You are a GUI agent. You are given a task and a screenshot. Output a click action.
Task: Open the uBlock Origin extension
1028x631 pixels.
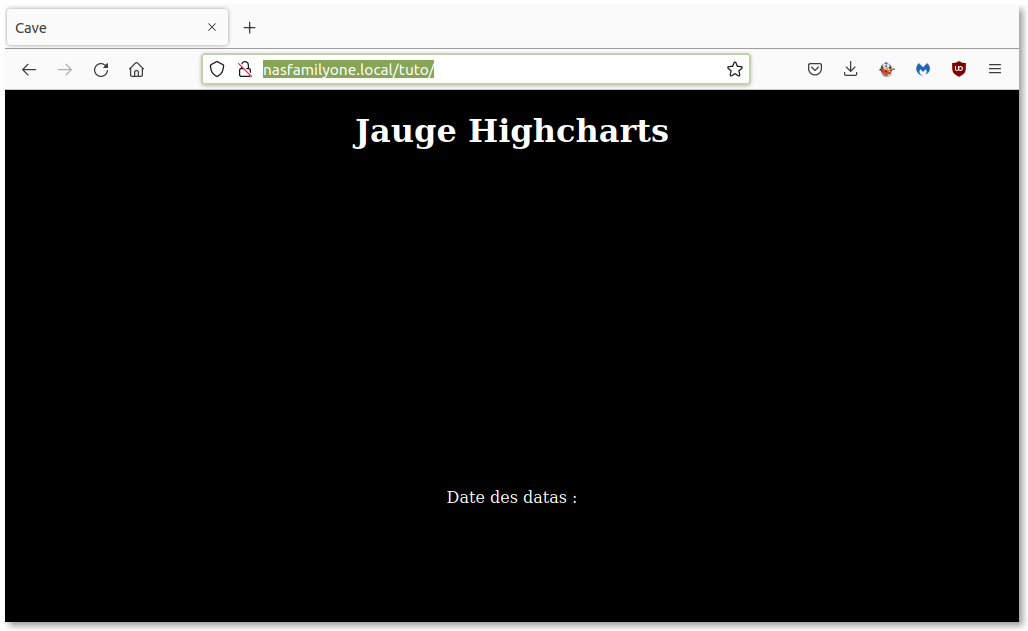[959, 69]
